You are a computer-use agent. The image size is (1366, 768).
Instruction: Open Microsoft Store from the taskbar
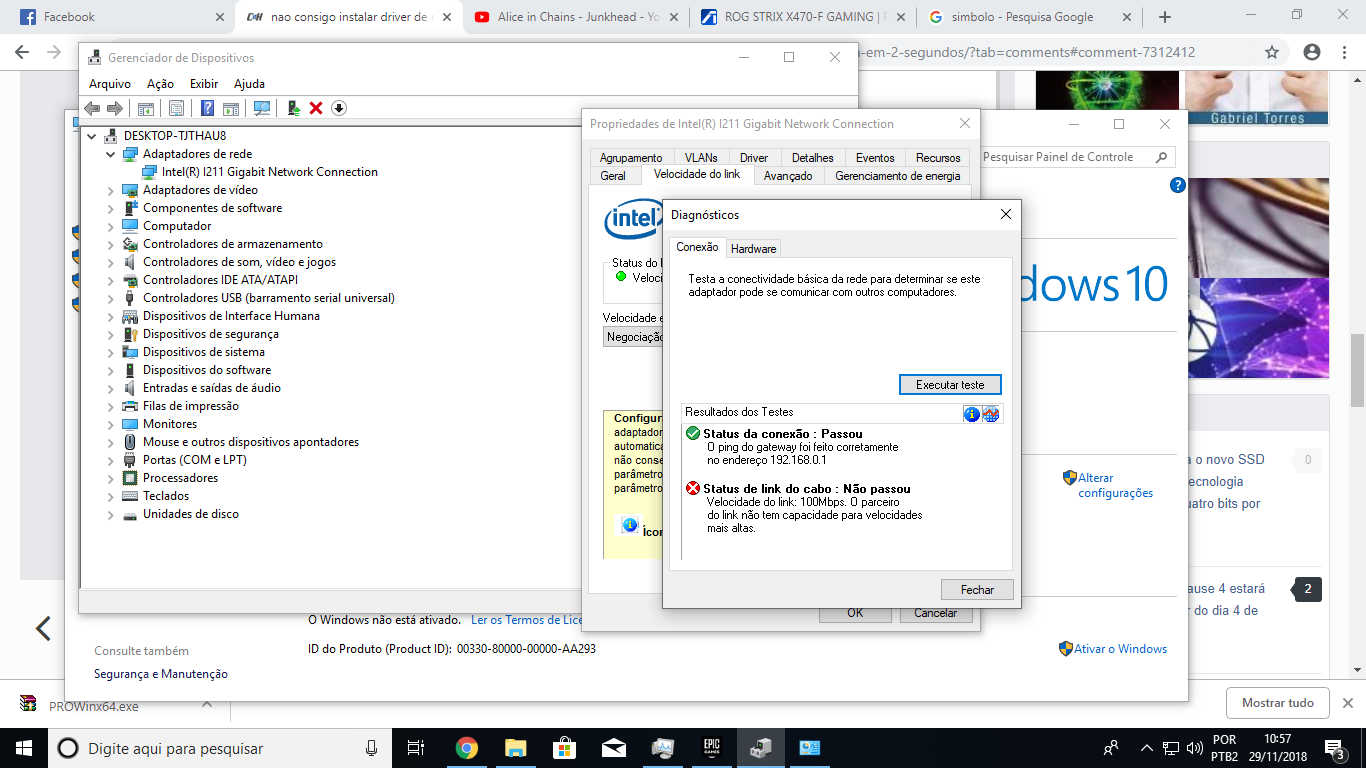pos(565,747)
